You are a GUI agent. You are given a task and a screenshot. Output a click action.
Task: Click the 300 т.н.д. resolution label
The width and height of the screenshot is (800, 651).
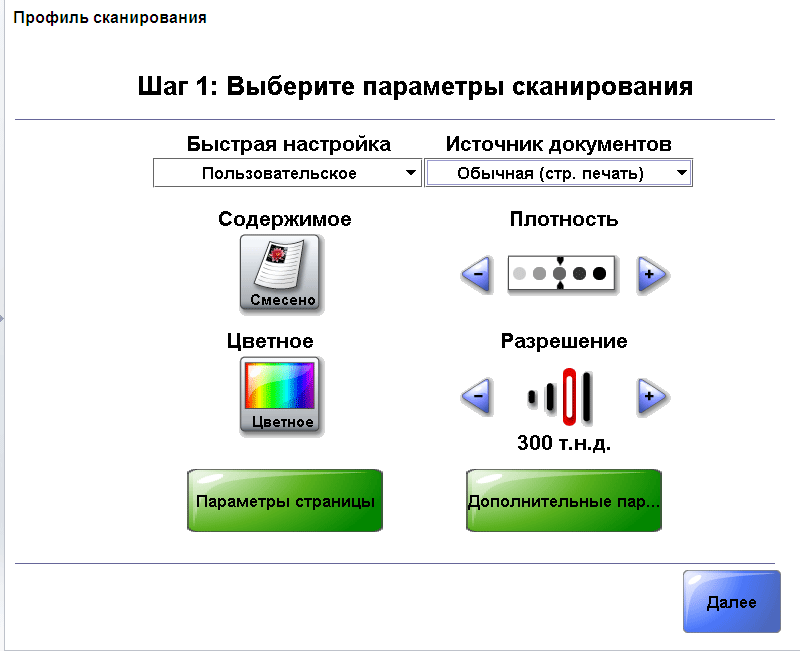click(564, 443)
